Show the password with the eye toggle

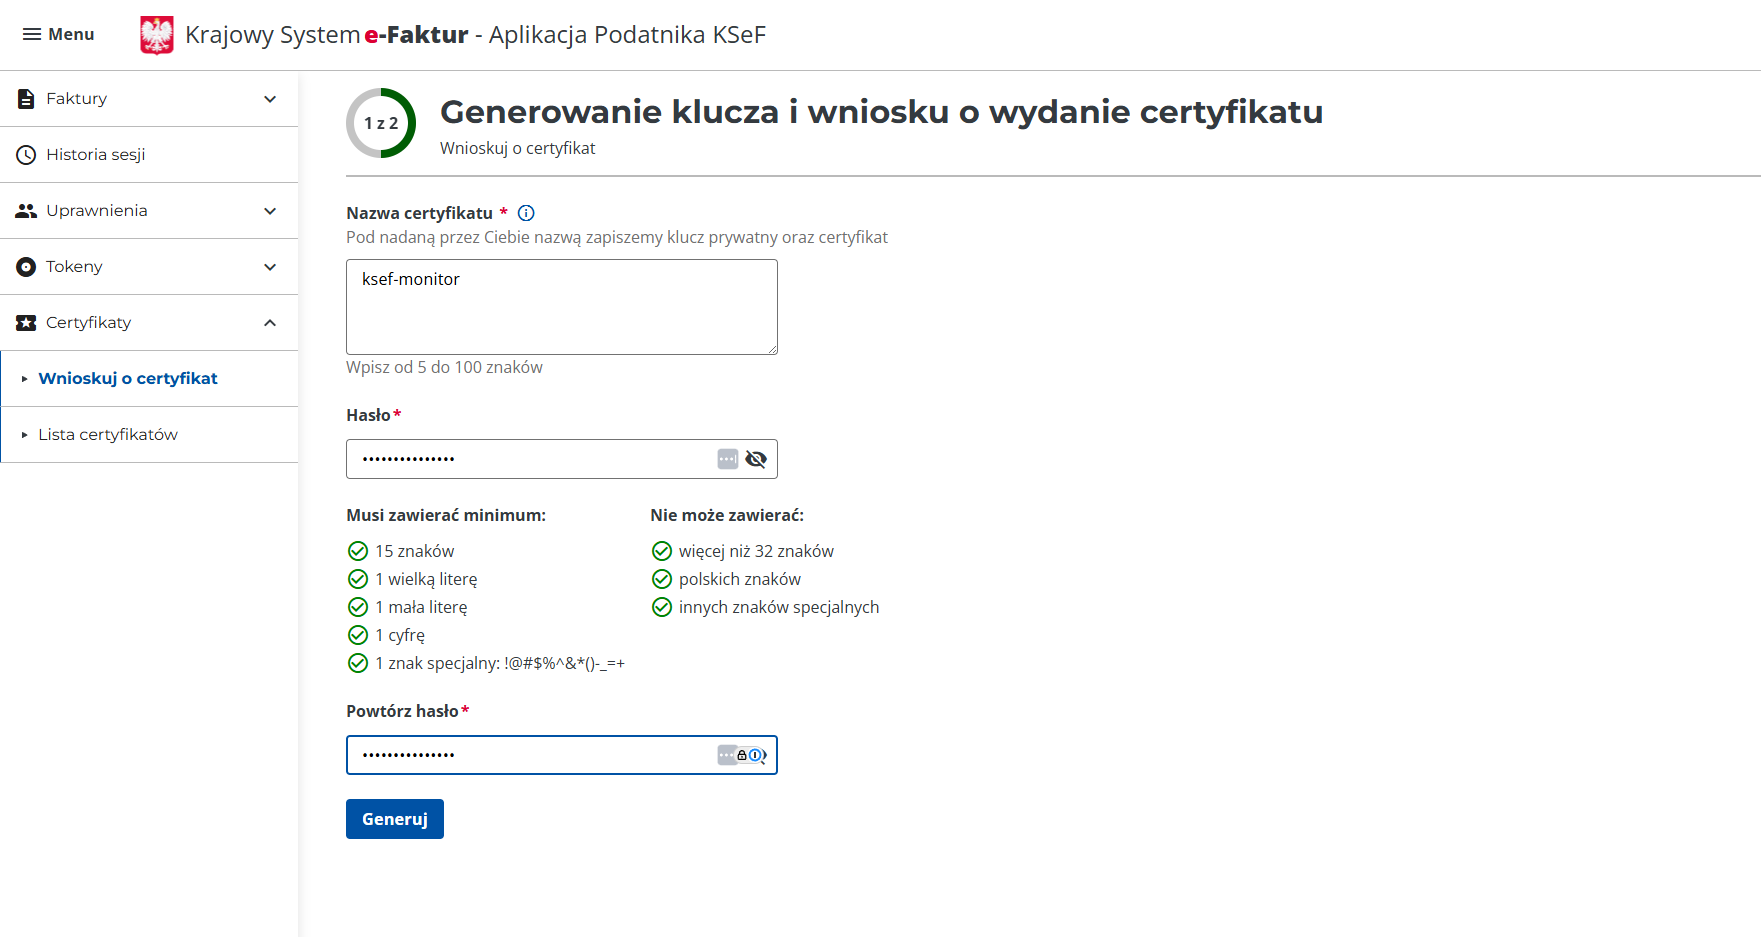coord(756,458)
